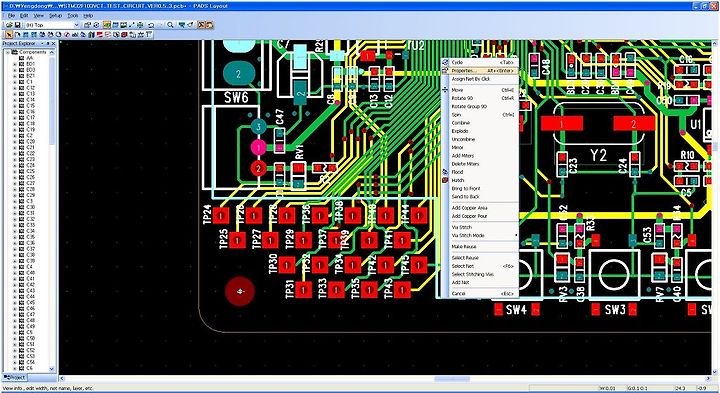Click the dark red mounting hole circle
This screenshot has height=393, width=720.
pos(240,292)
